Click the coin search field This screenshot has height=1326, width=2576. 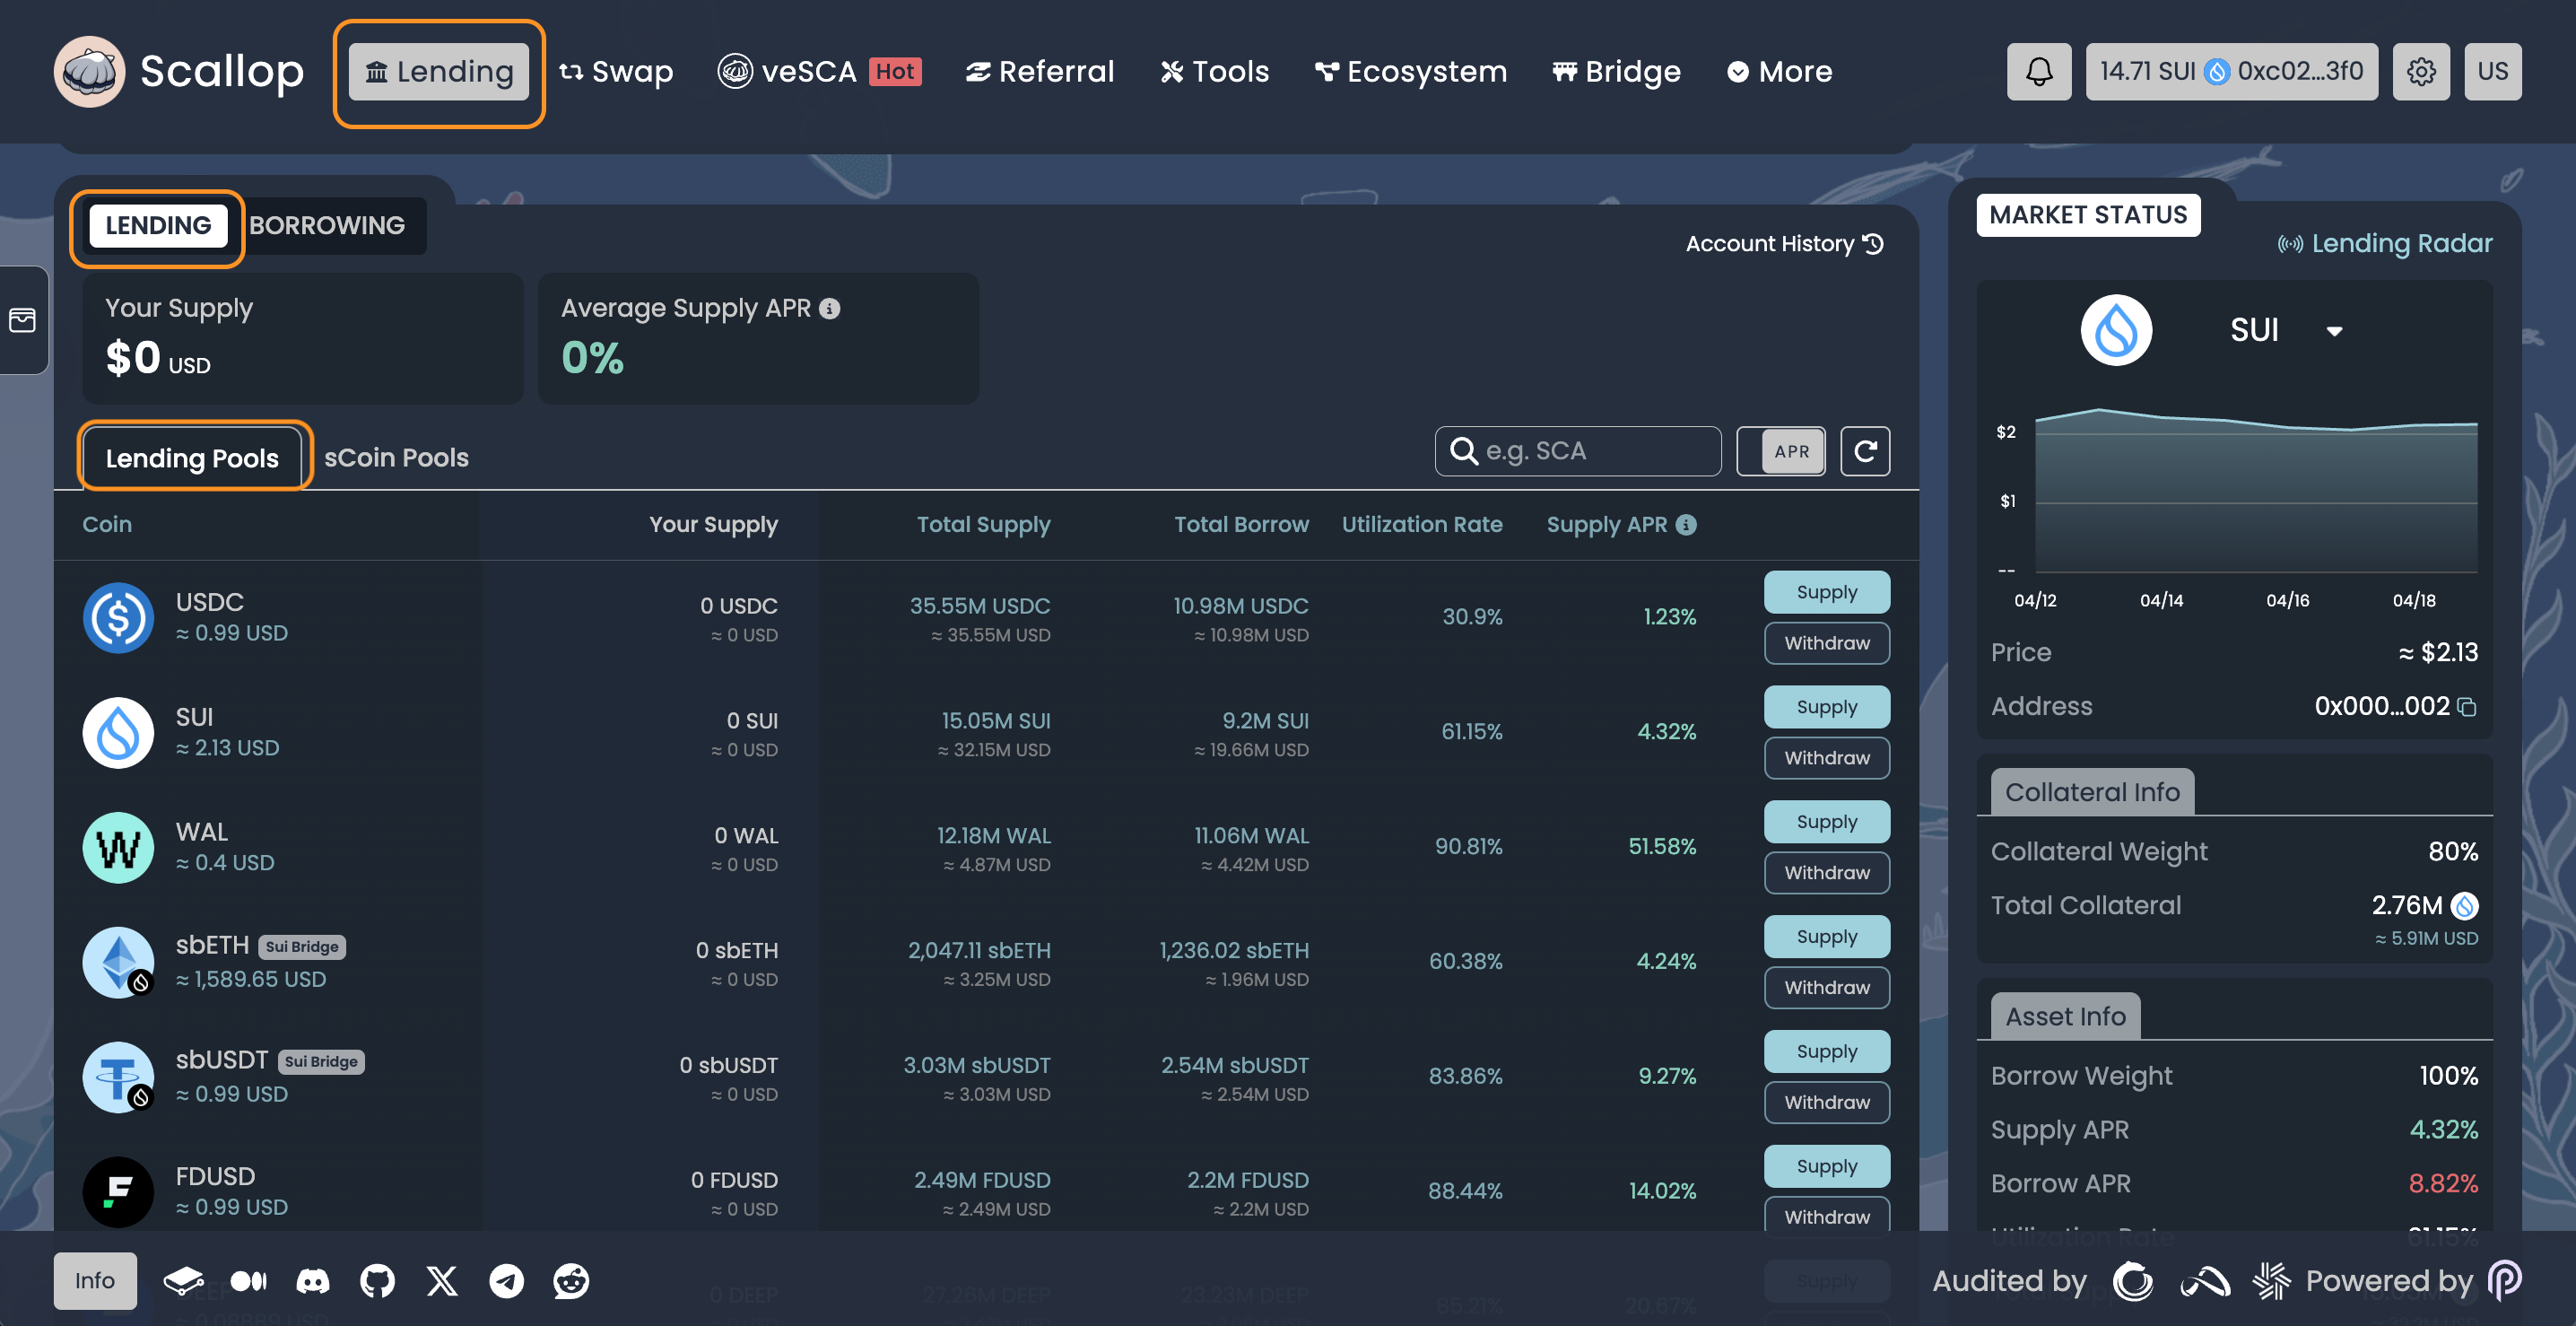1578,451
